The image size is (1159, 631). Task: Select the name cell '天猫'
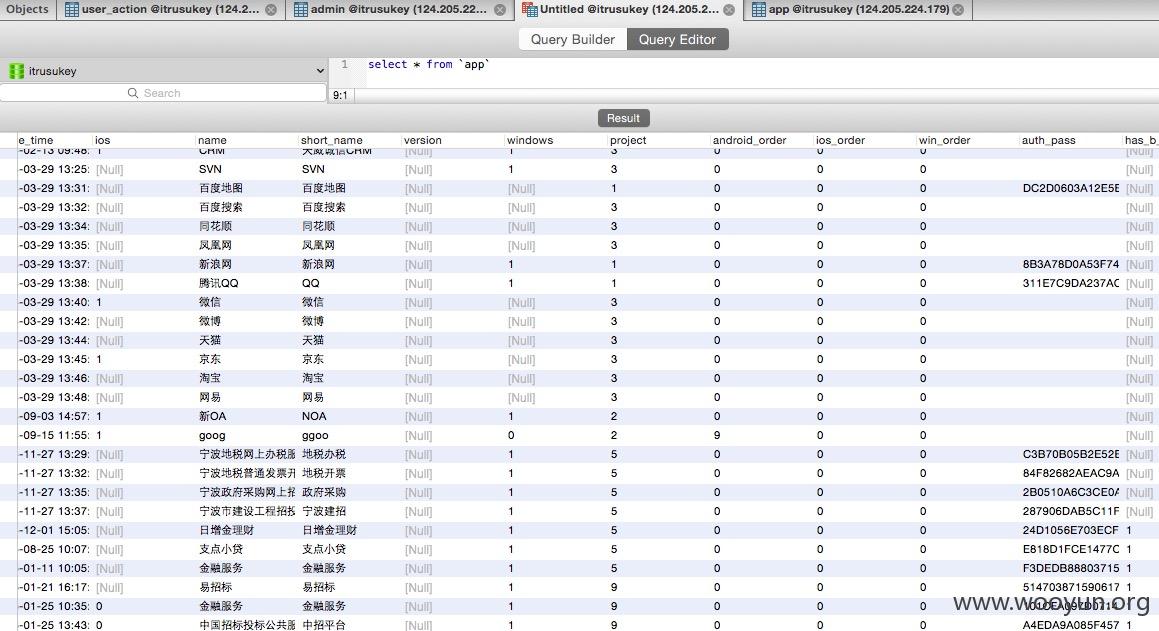[x=209, y=341]
